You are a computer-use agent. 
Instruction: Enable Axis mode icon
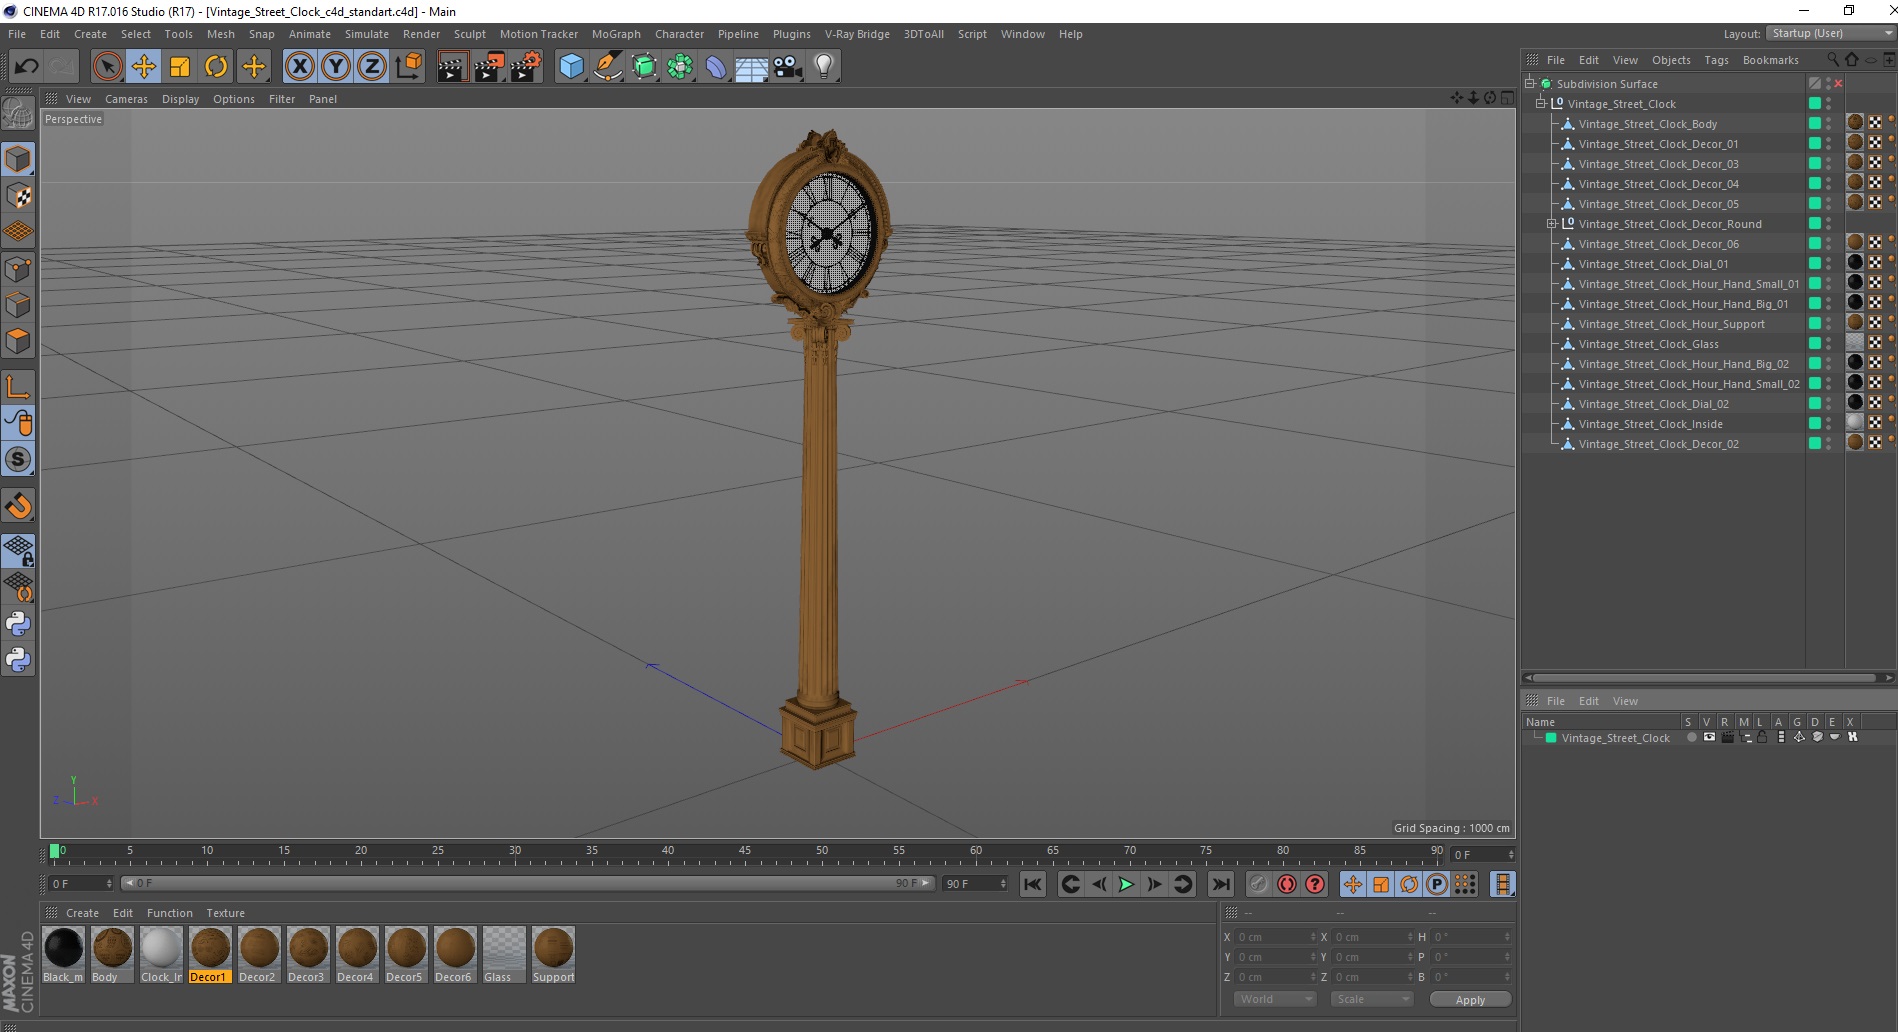click(x=18, y=387)
